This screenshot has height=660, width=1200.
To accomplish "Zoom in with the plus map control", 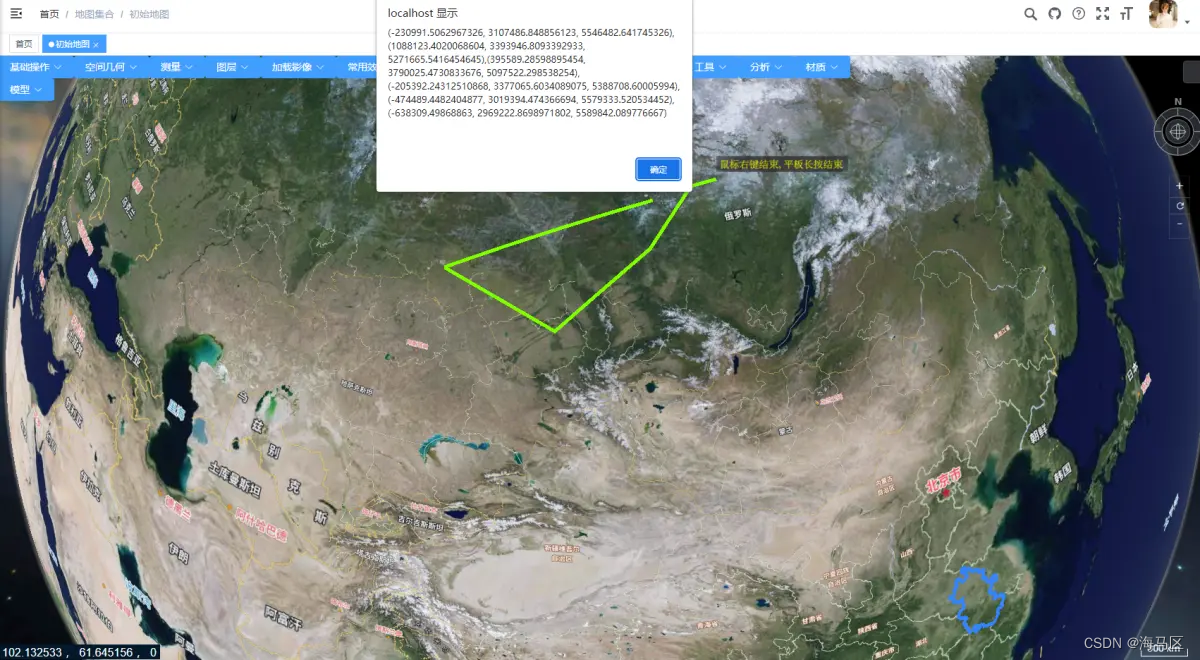I will (x=1179, y=186).
